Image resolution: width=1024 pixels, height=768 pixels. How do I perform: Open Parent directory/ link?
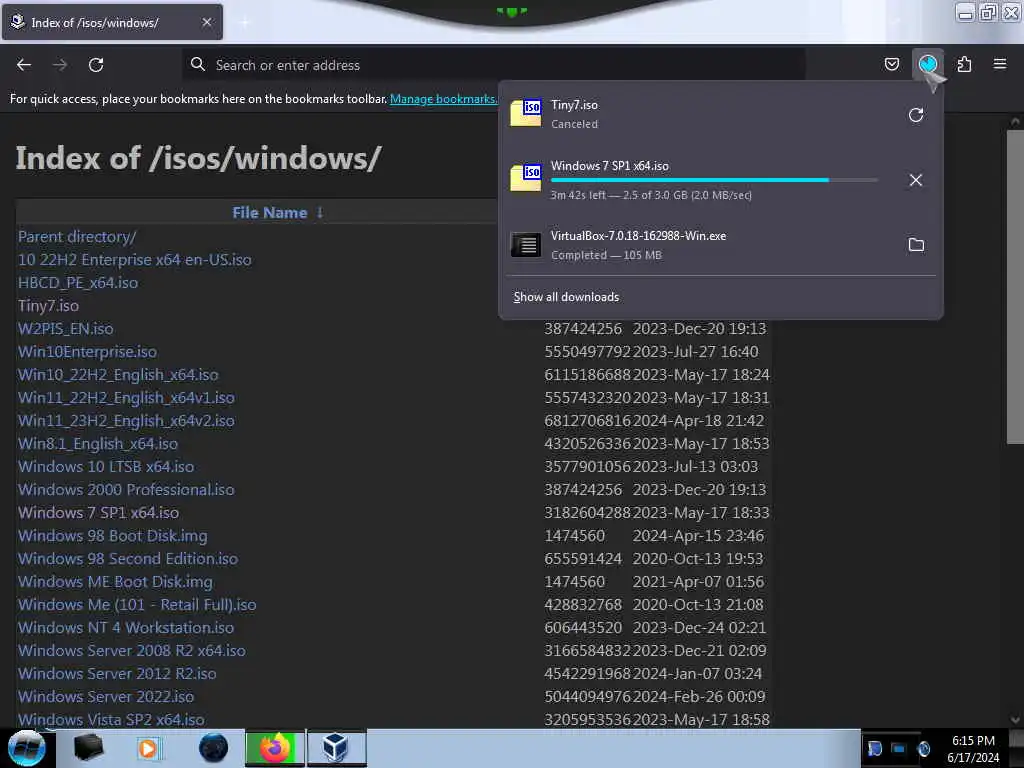pos(77,236)
